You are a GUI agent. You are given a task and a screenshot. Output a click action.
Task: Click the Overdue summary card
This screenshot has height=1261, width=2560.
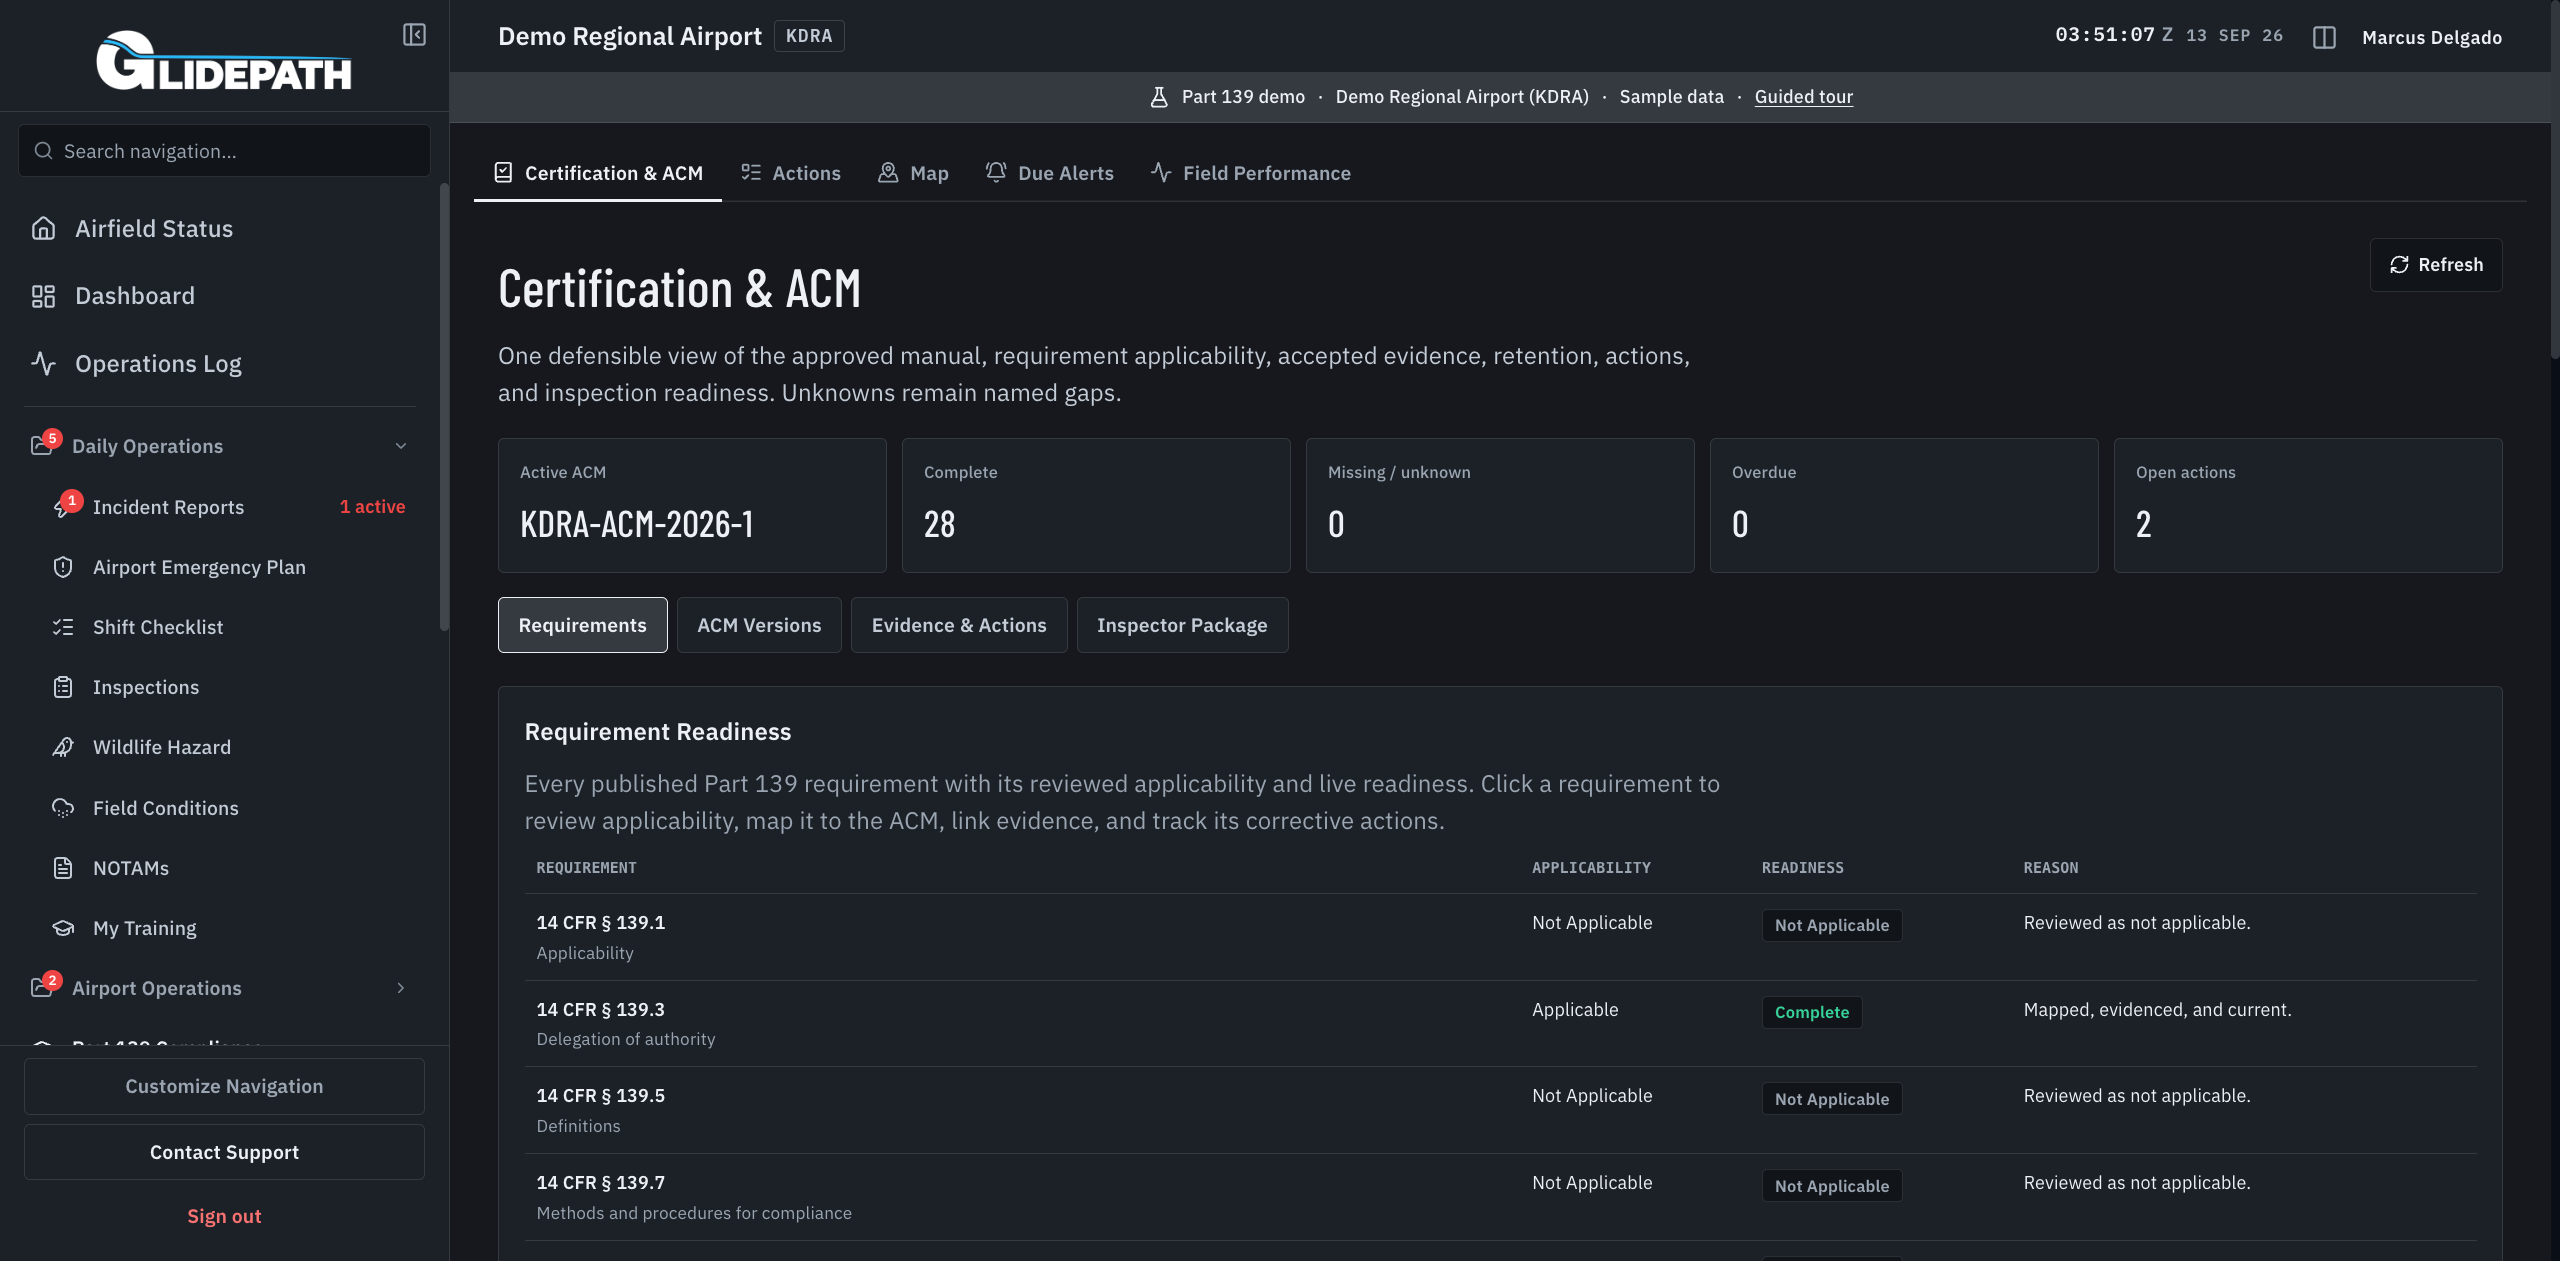point(1904,505)
